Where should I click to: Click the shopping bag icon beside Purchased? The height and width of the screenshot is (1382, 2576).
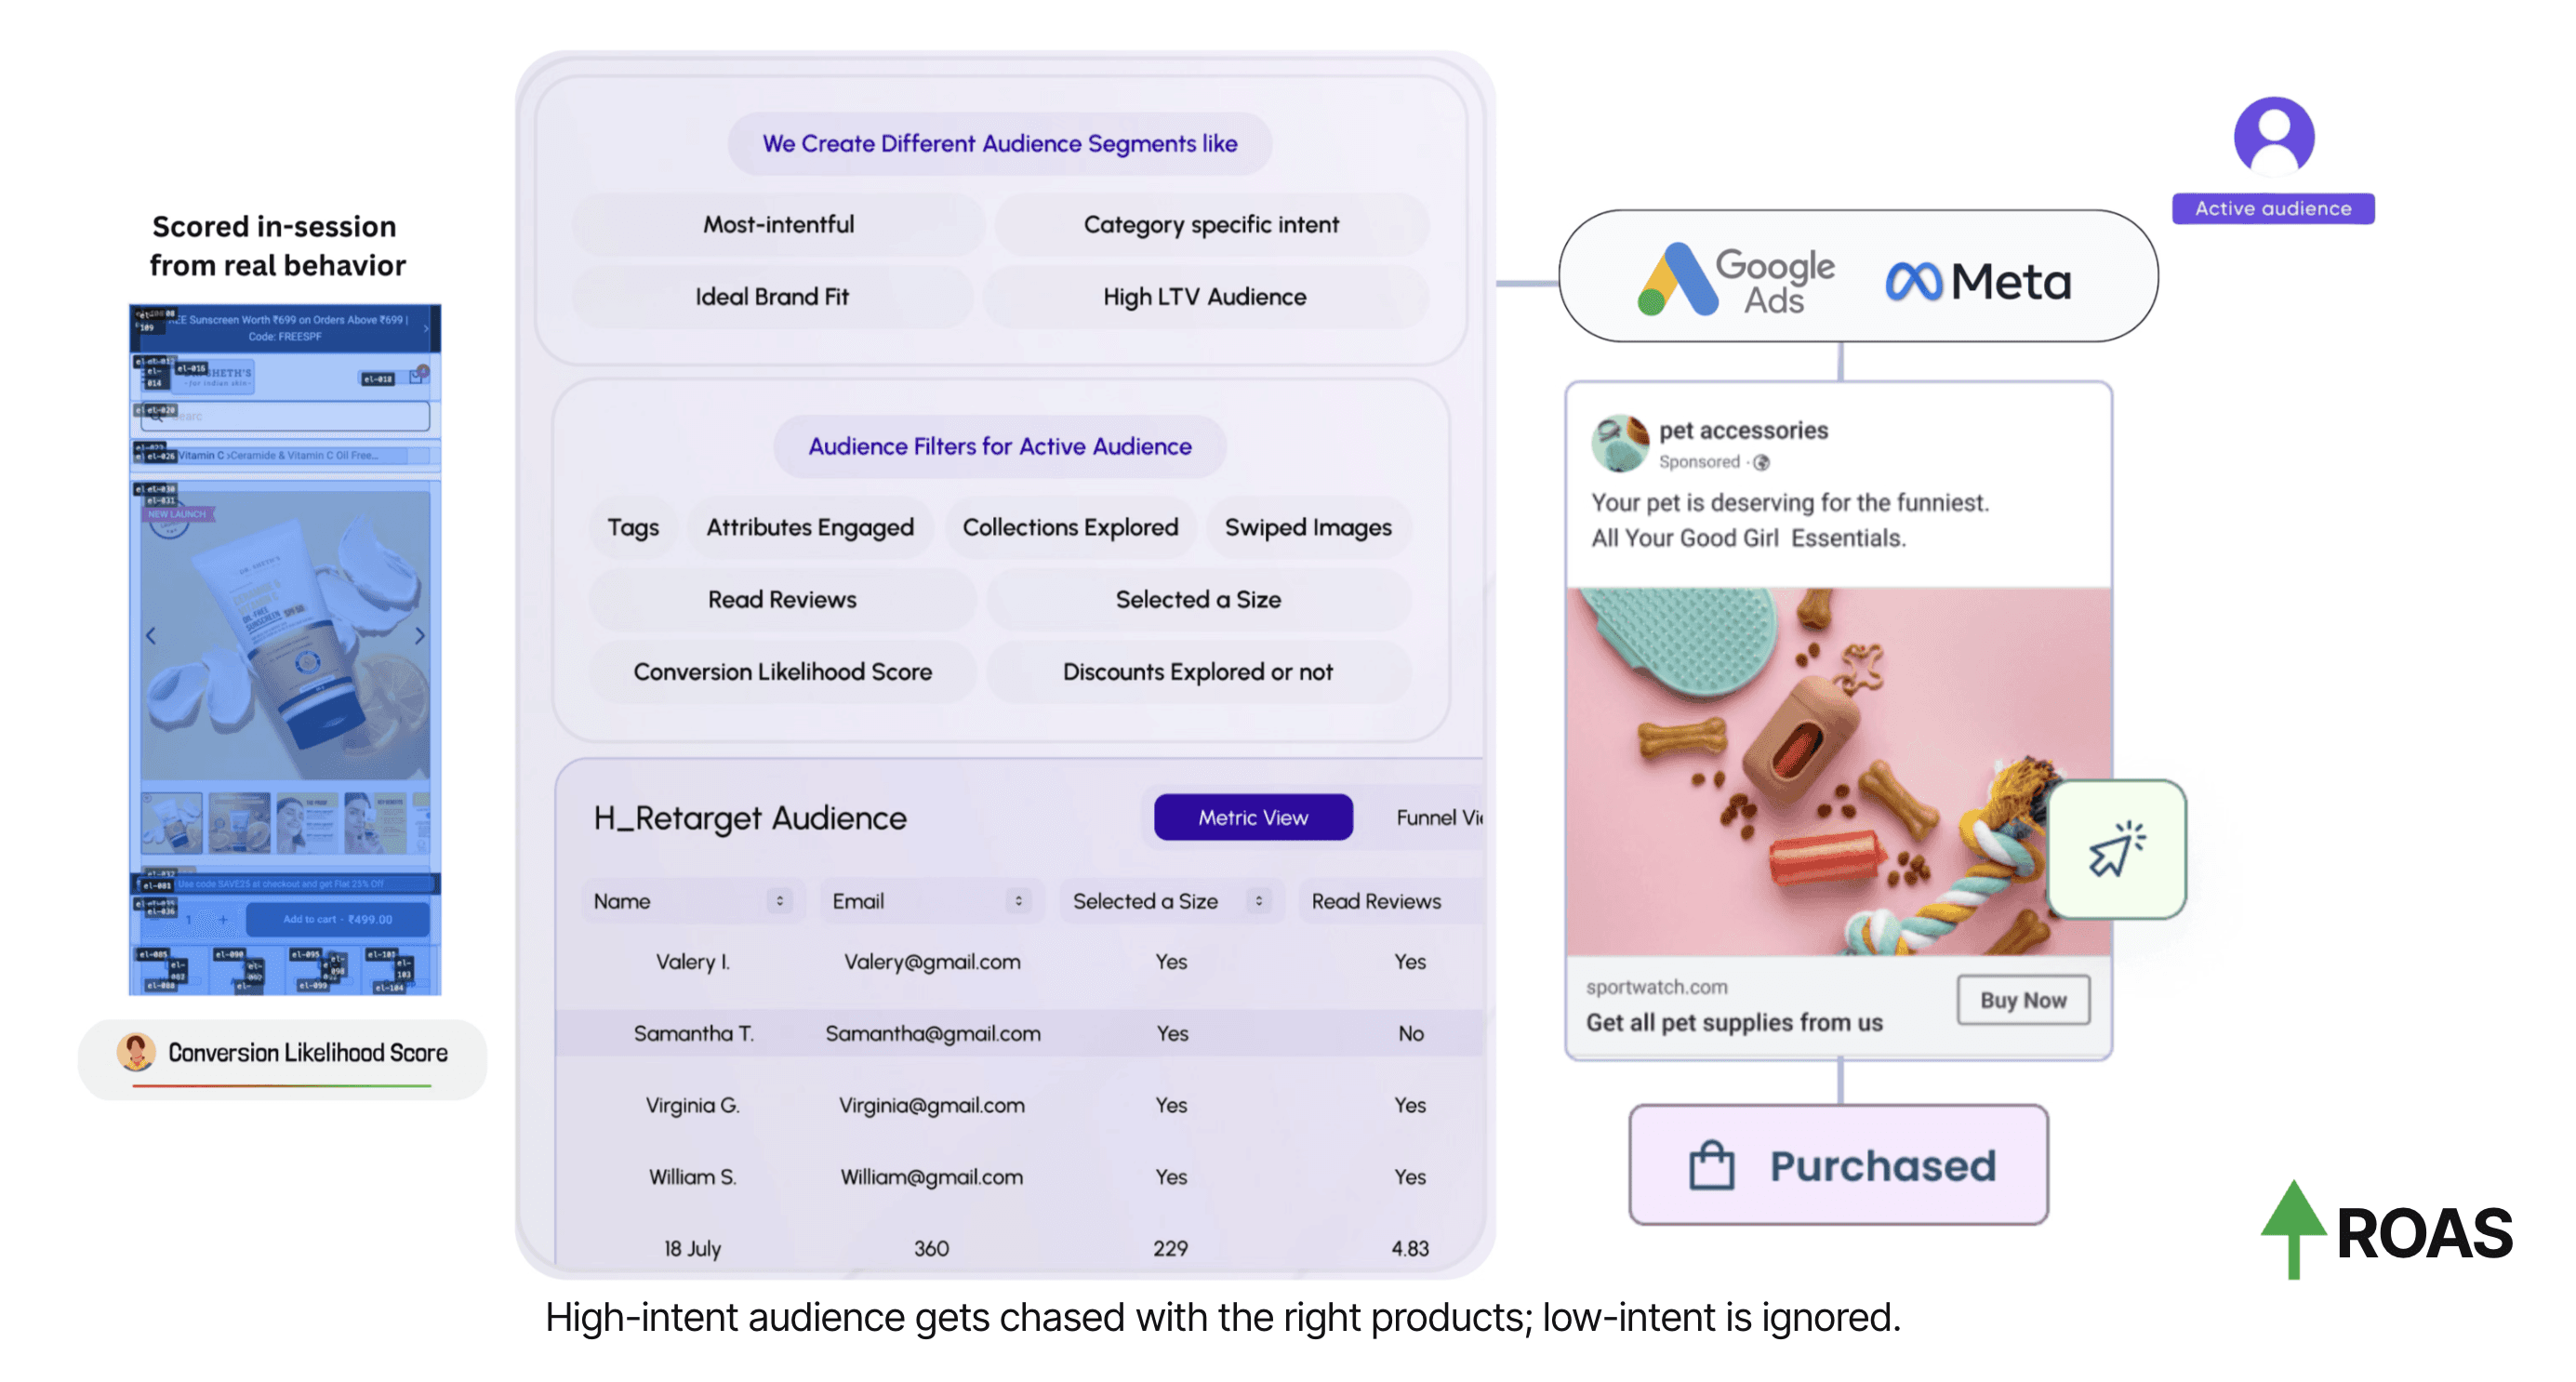click(x=1711, y=1165)
